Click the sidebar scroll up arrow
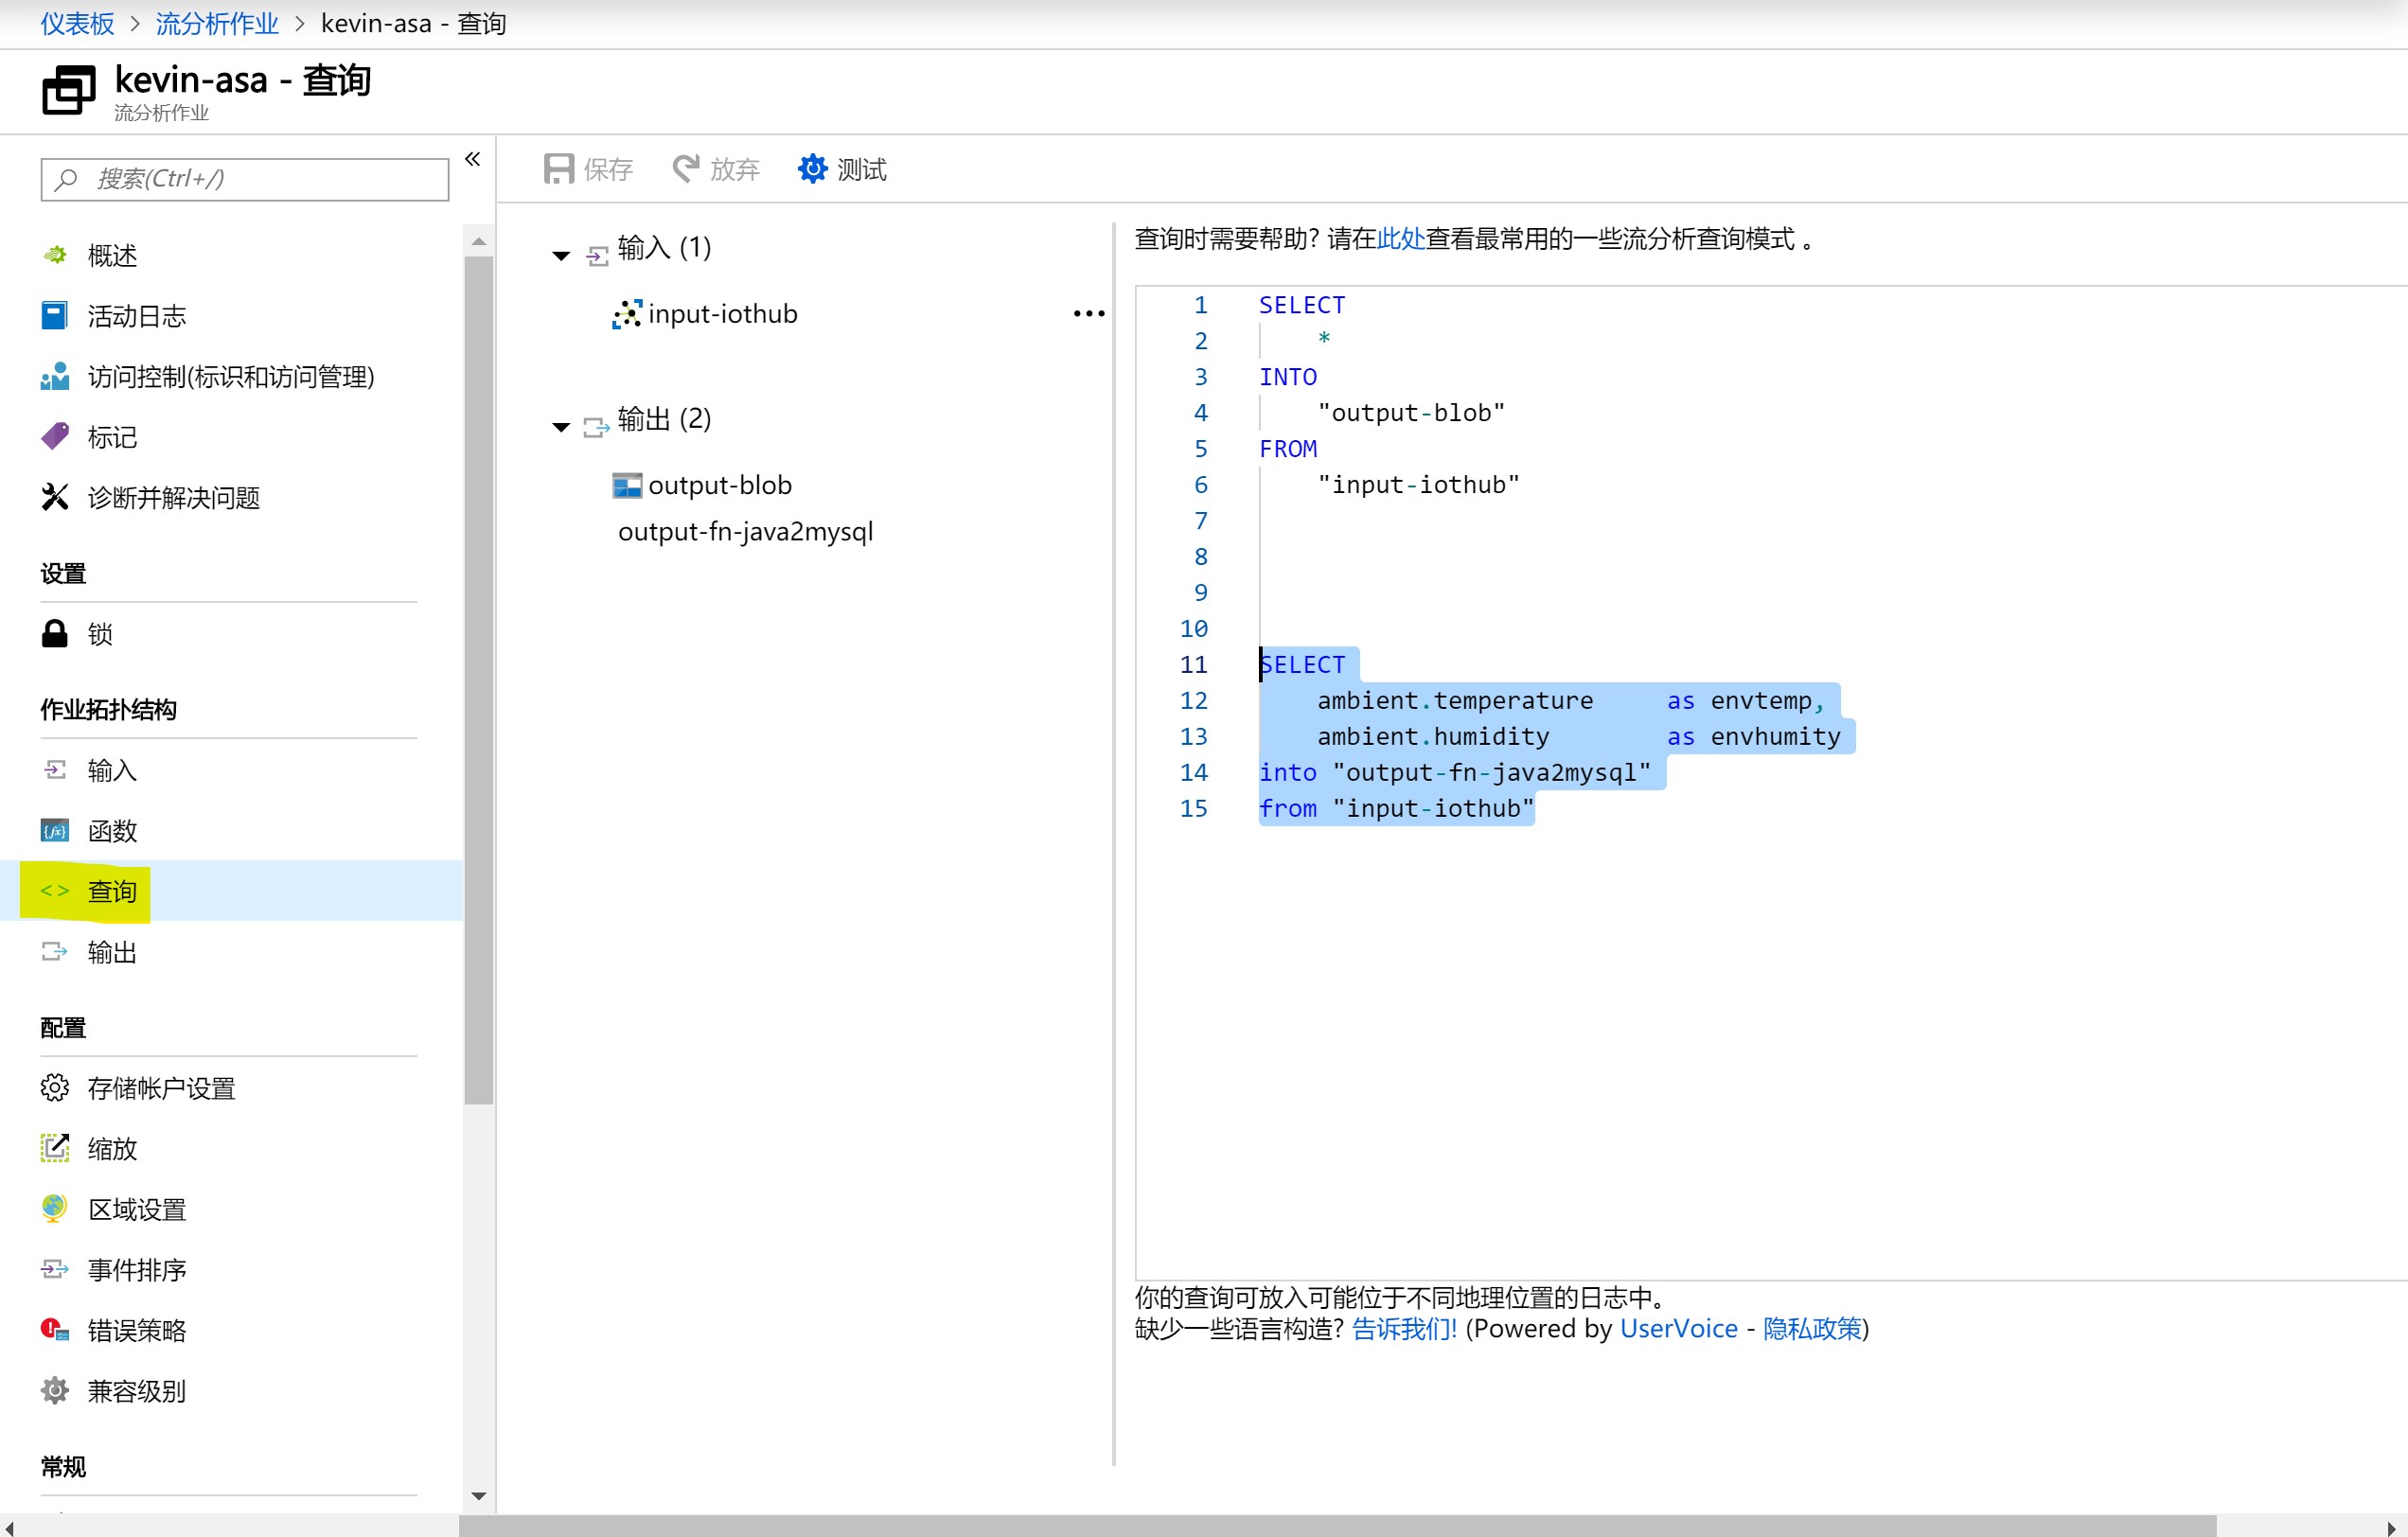Viewport: 2408px width, 1537px height. (x=479, y=241)
